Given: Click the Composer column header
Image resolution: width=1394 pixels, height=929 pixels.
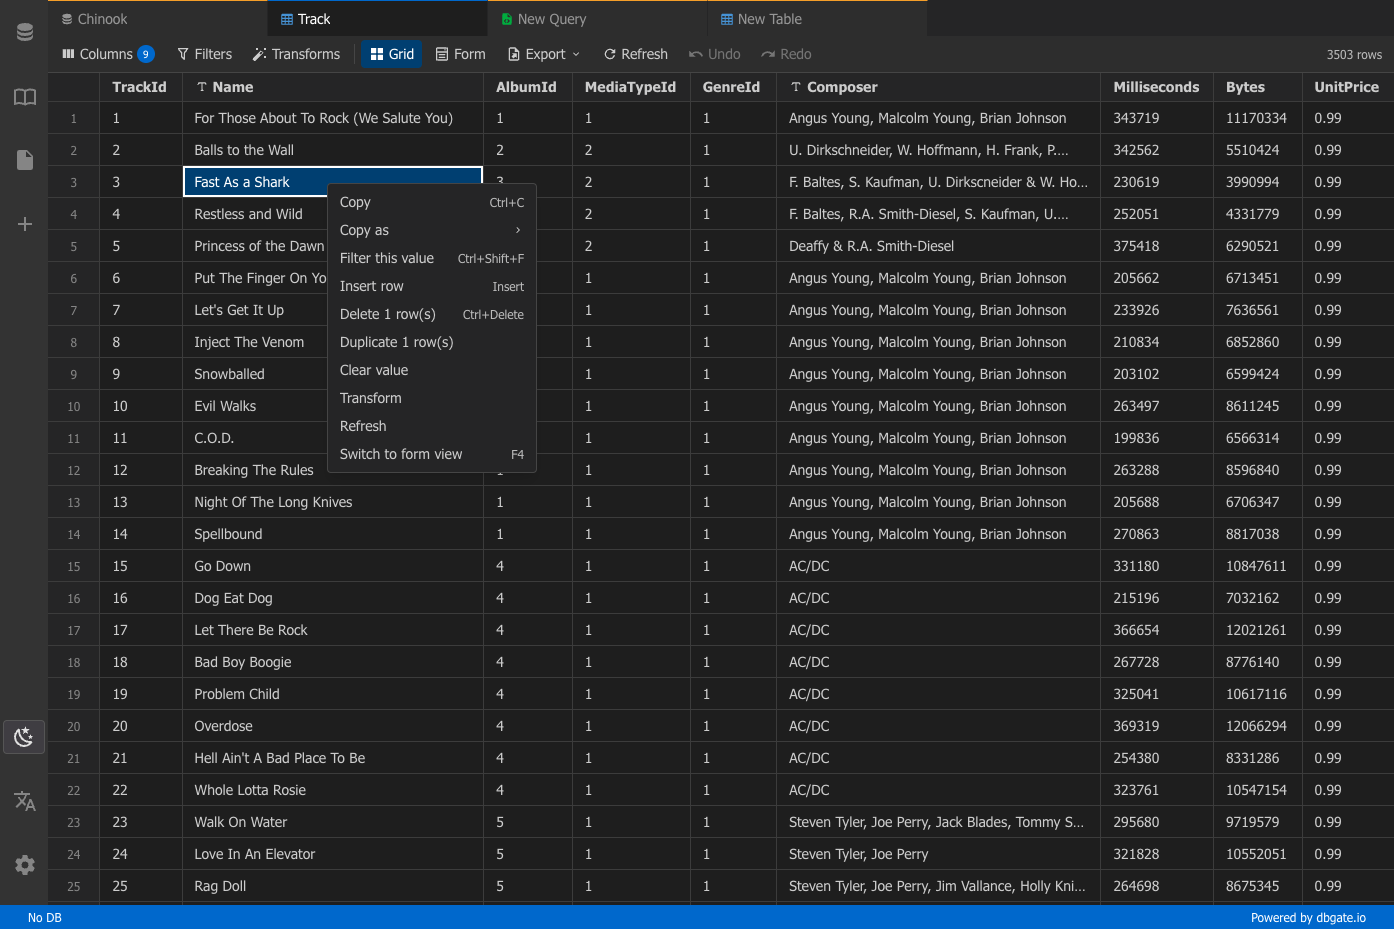Looking at the screenshot, I should 938,87.
